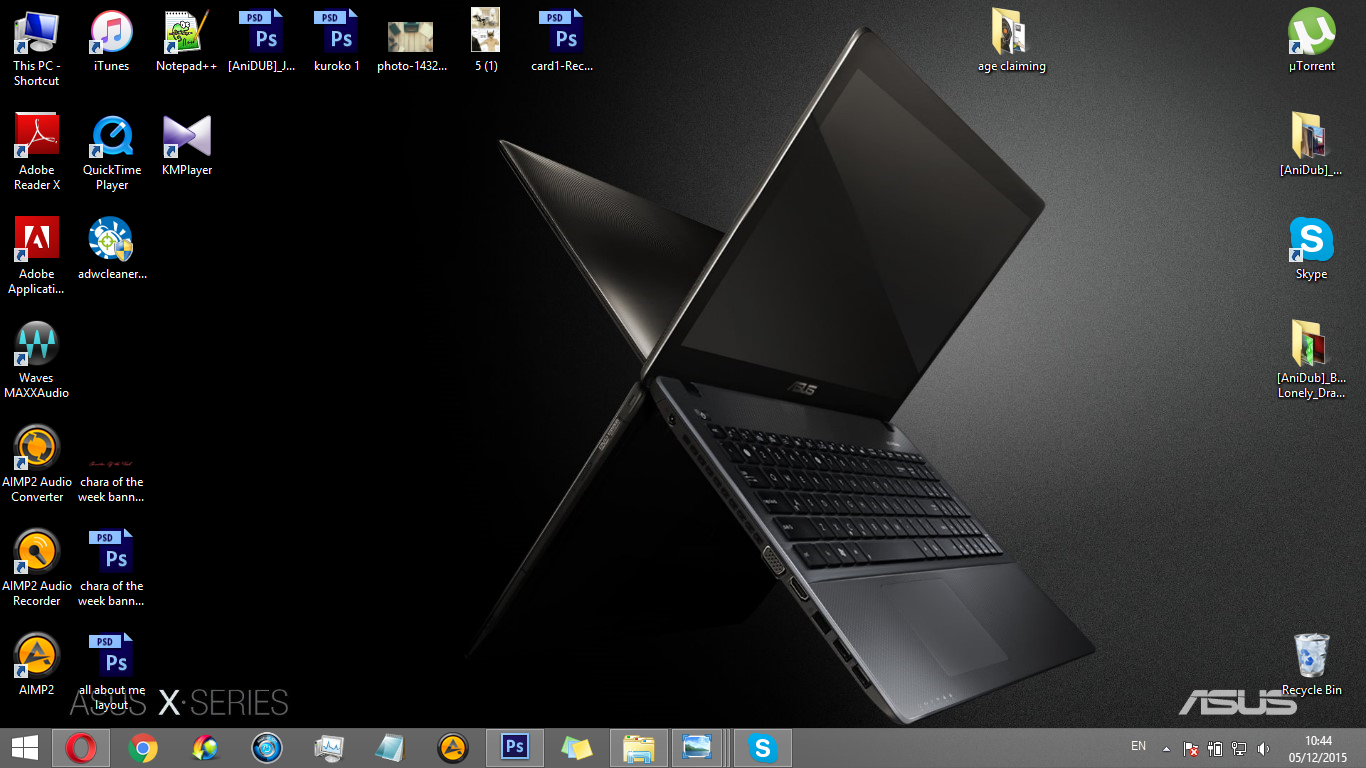Open the Windows Start button

coord(24,748)
